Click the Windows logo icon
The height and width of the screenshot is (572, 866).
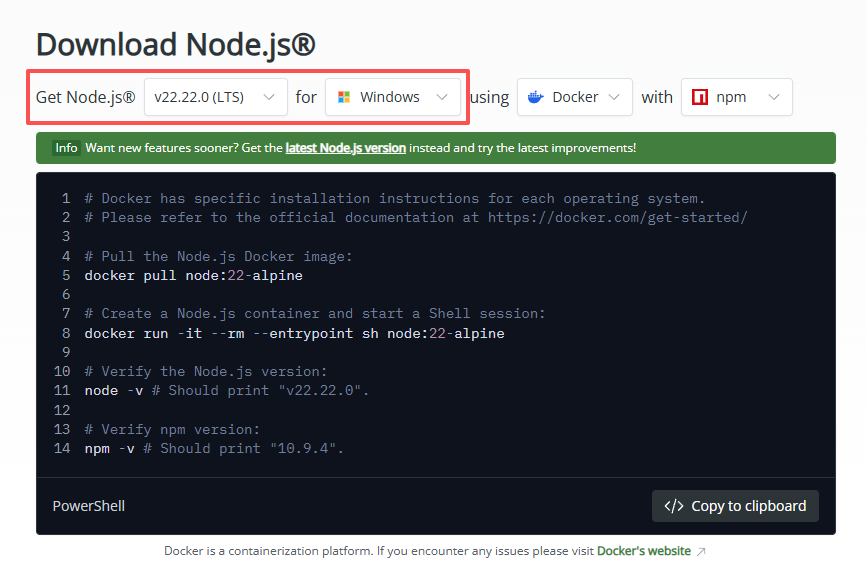(344, 97)
